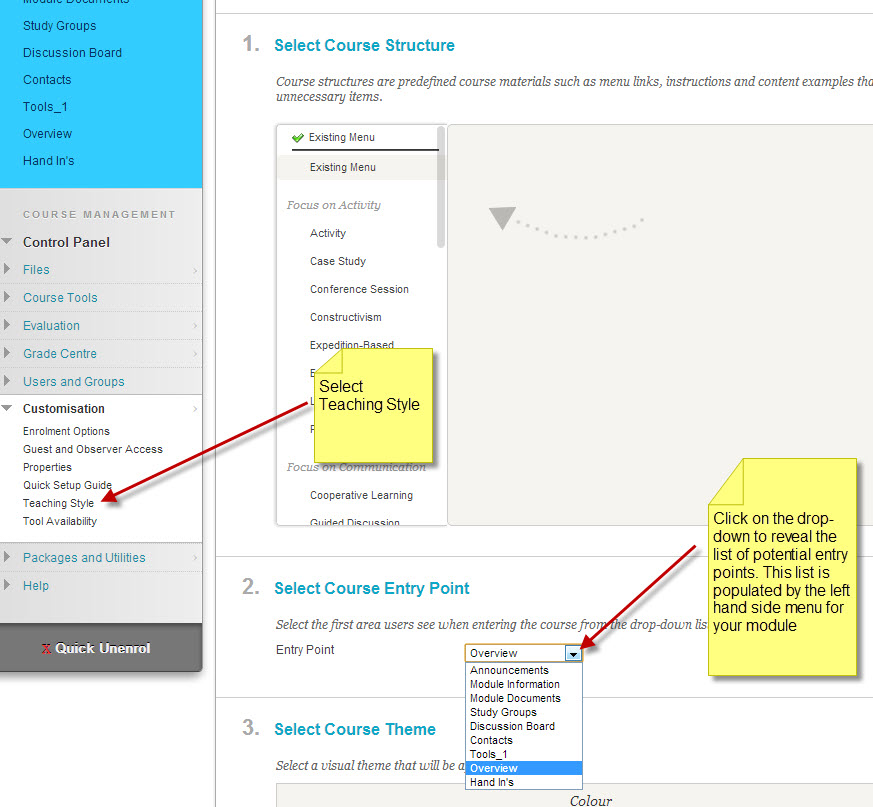Go to Study Groups in the course menu
The width and height of the screenshot is (873, 807).
(x=59, y=26)
